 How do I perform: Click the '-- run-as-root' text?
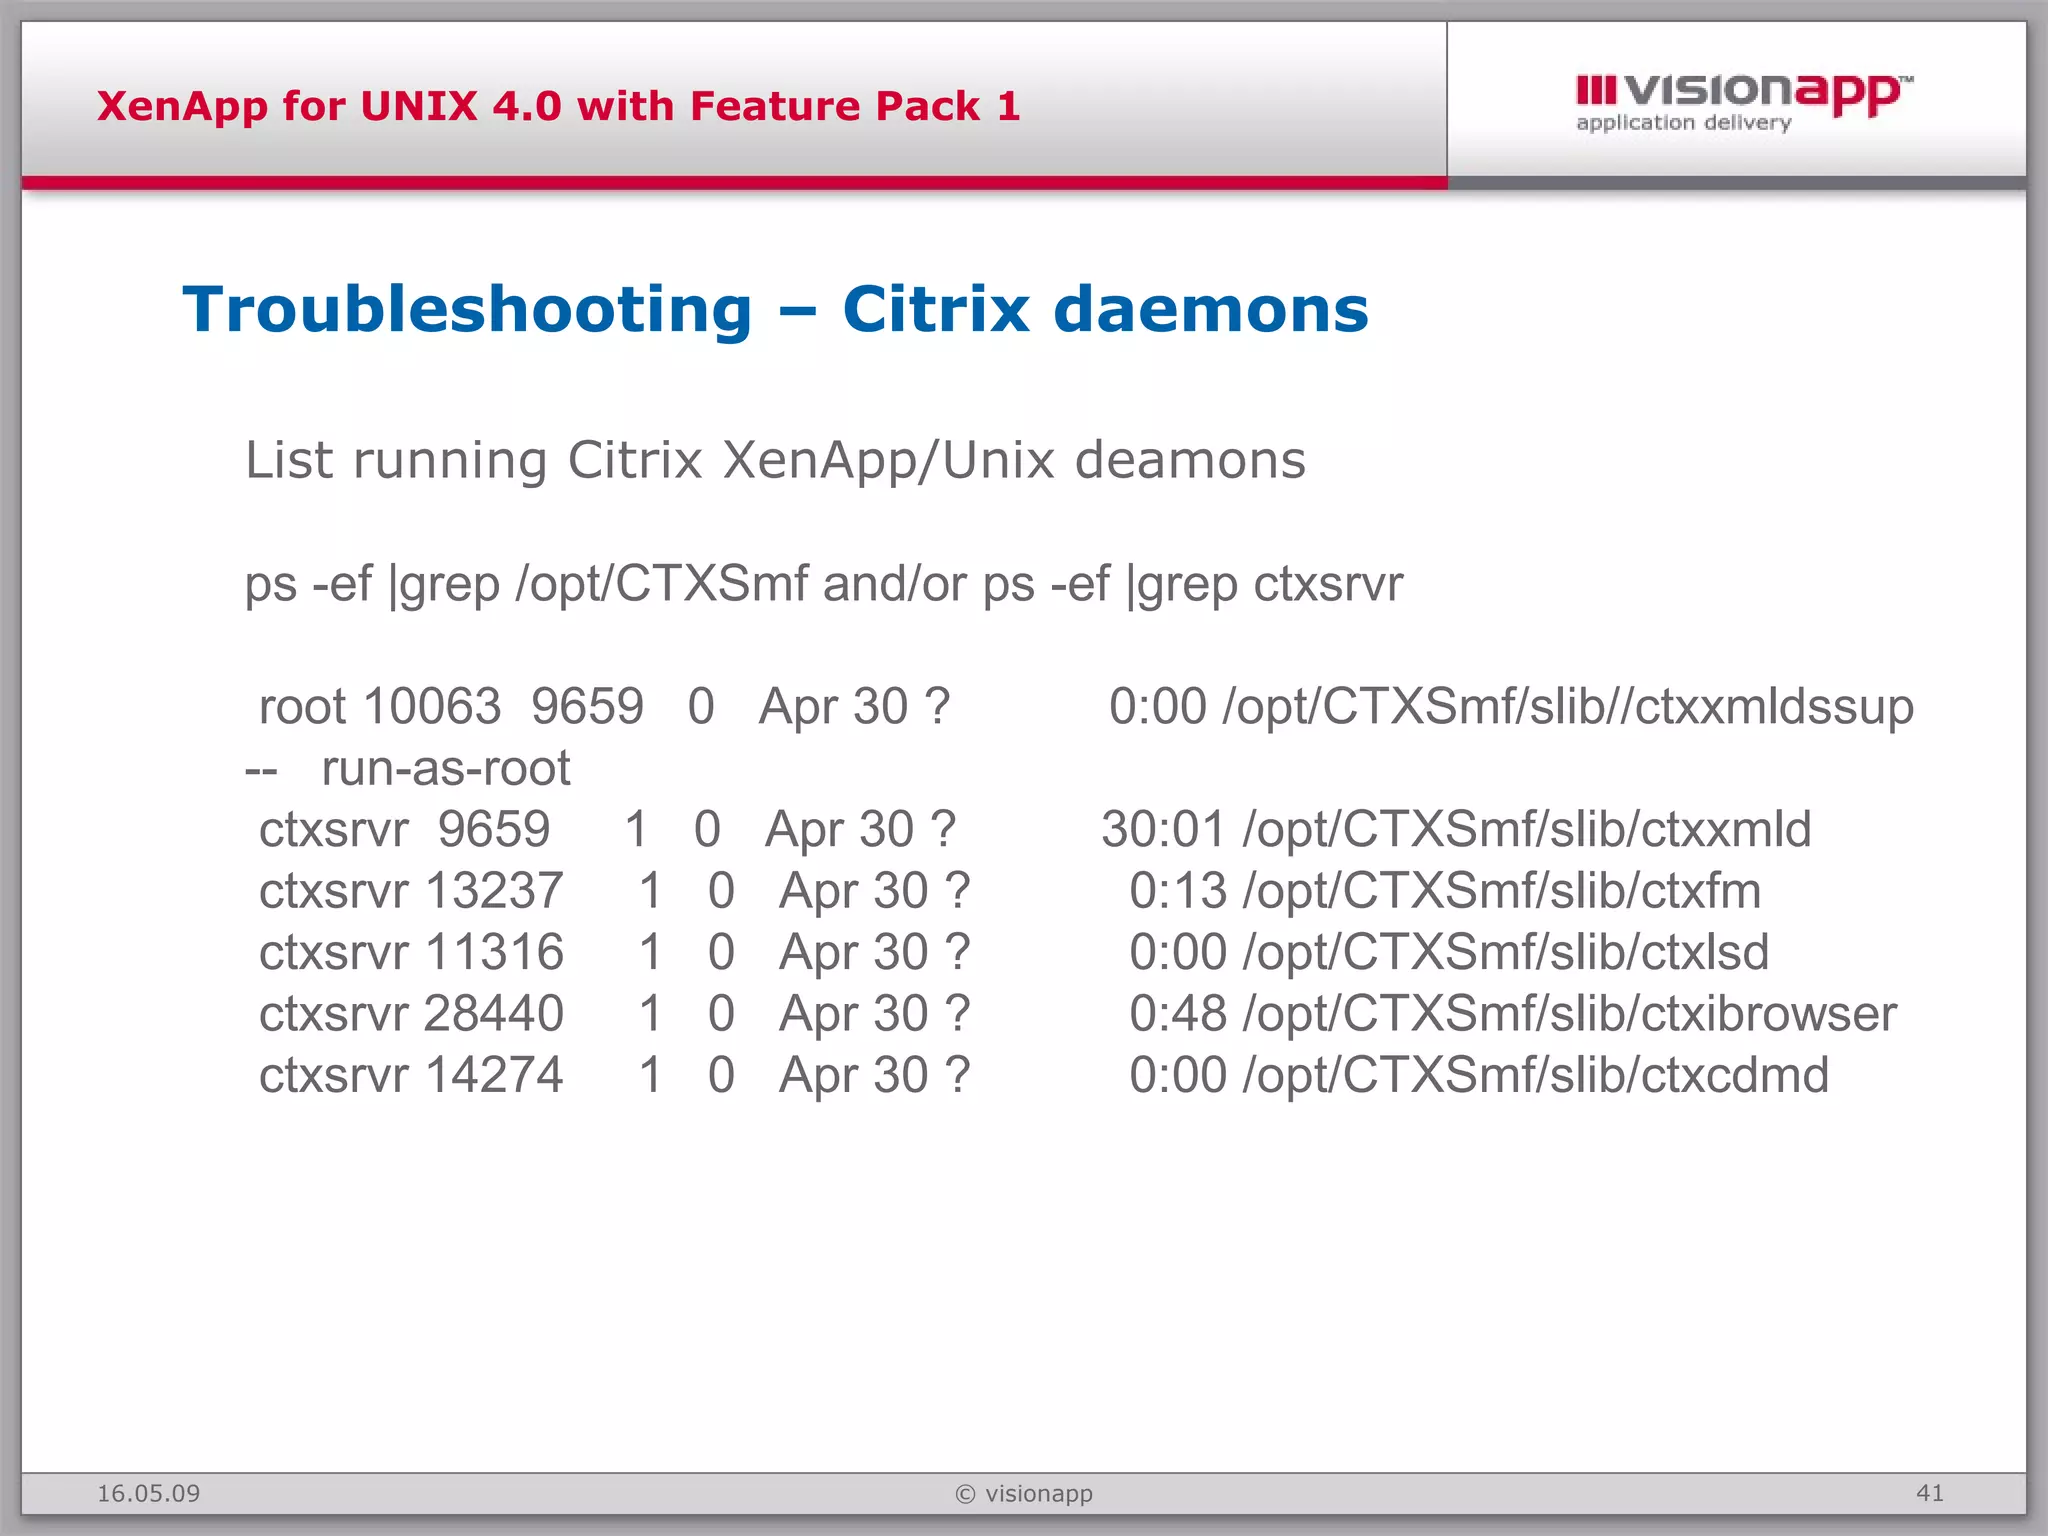pyautogui.click(x=408, y=768)
